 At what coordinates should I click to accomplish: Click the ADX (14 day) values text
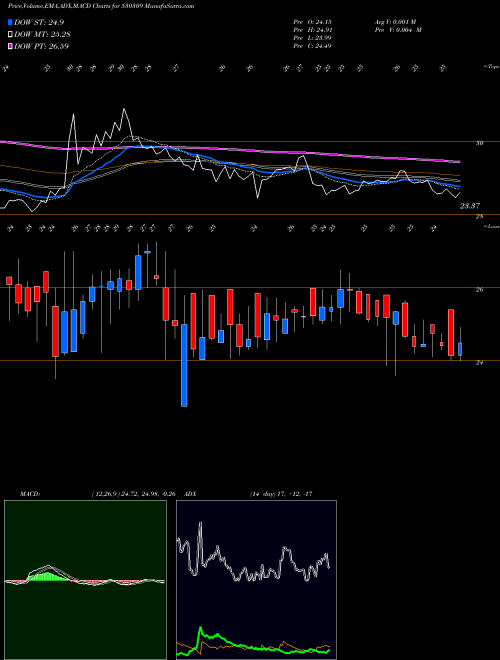point(281,494)
